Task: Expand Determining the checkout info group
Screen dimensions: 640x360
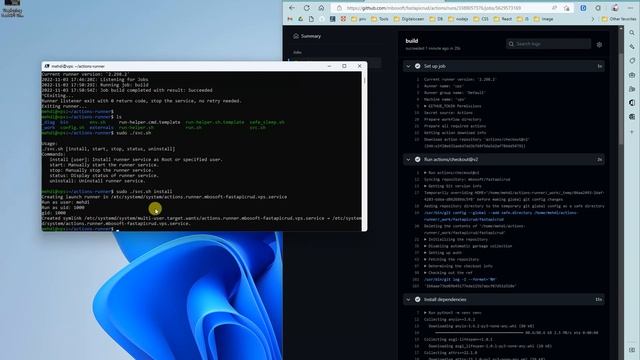Action: [458, 266]
